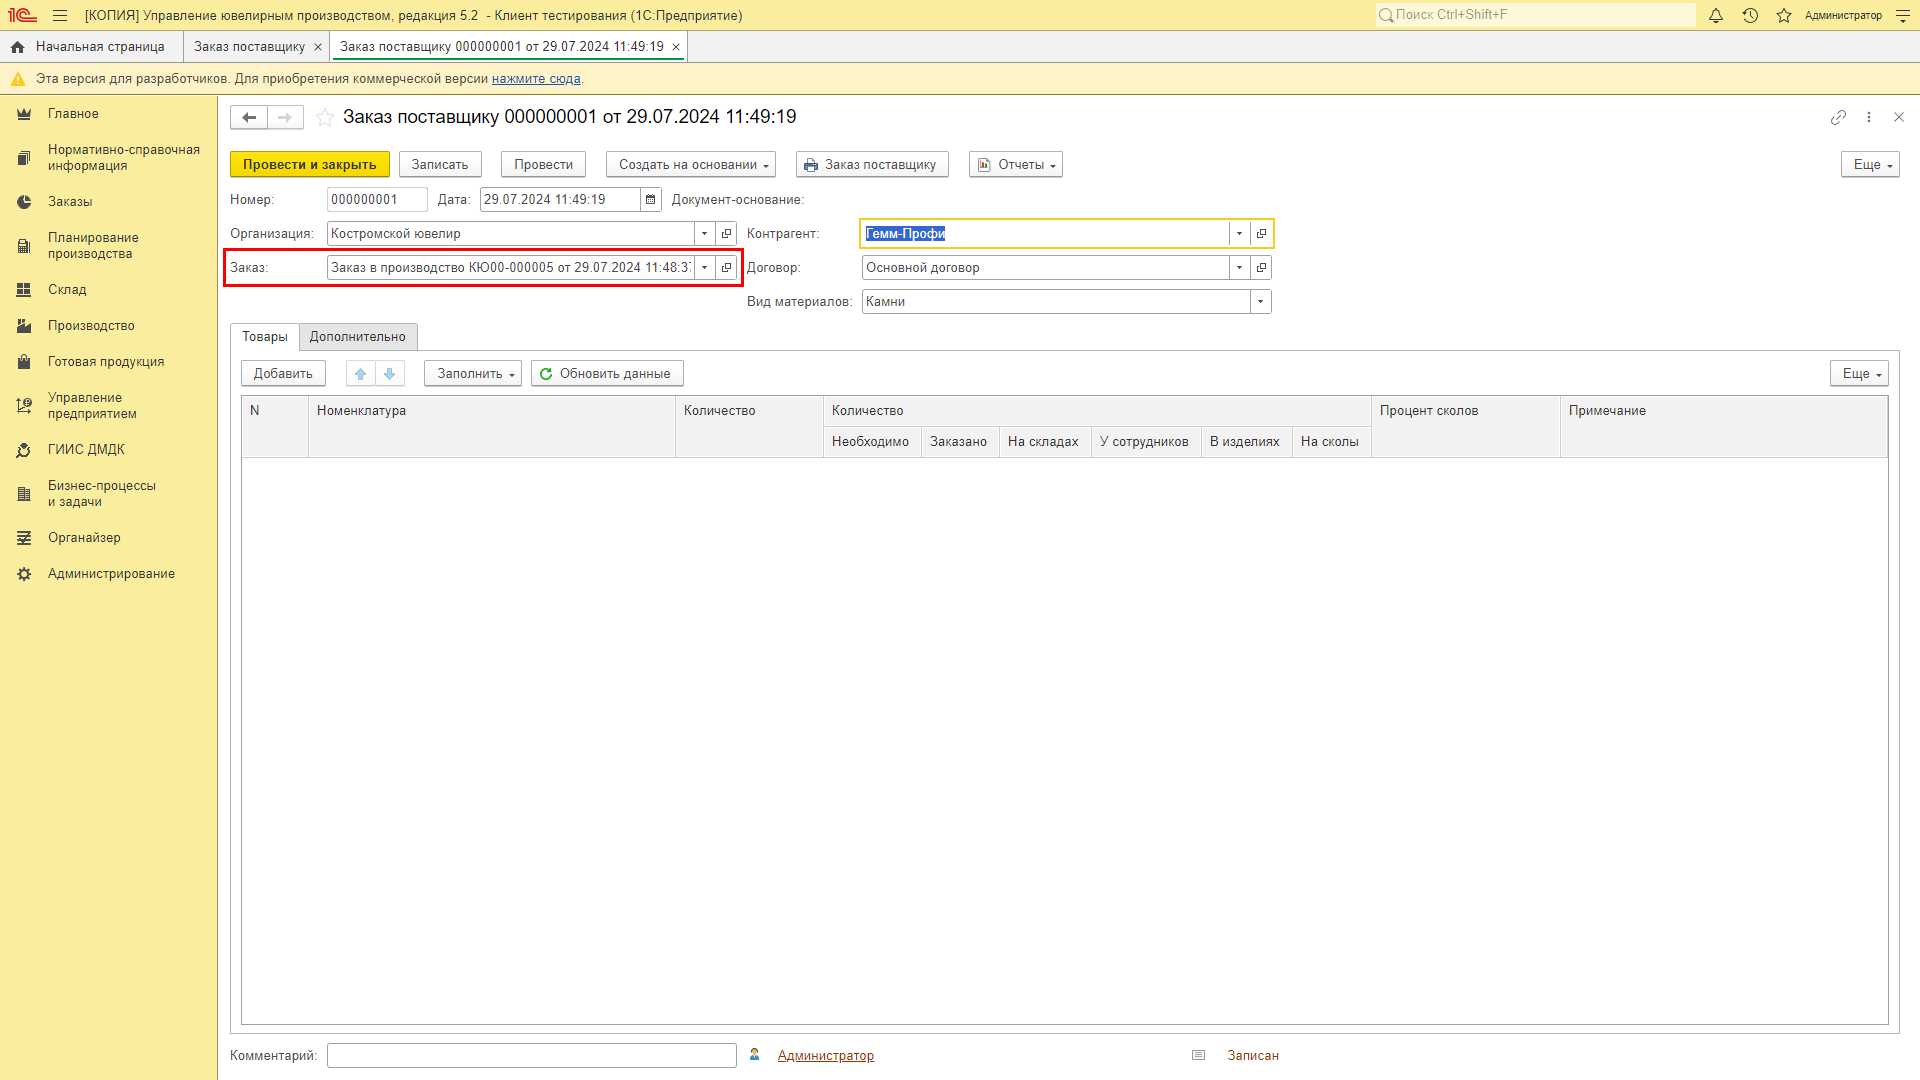
Task: Focus the Комментарий input field
Action: (532, 1056)
